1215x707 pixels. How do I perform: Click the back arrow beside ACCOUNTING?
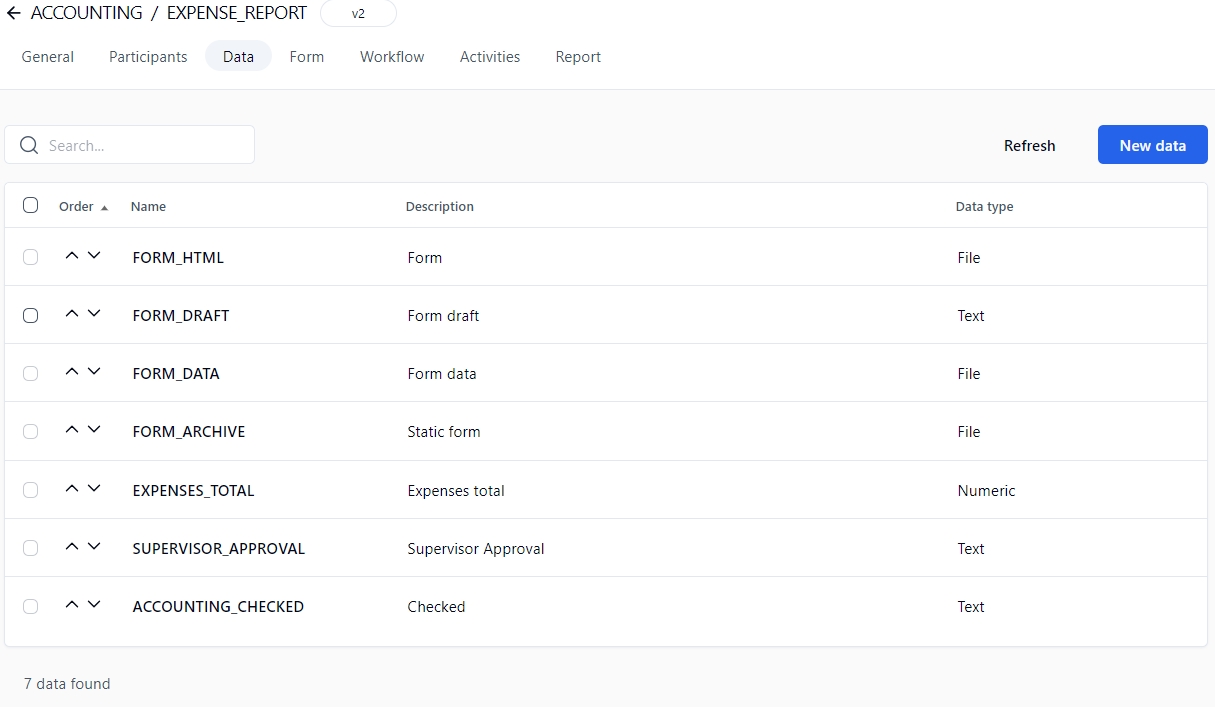click(14, 14)
